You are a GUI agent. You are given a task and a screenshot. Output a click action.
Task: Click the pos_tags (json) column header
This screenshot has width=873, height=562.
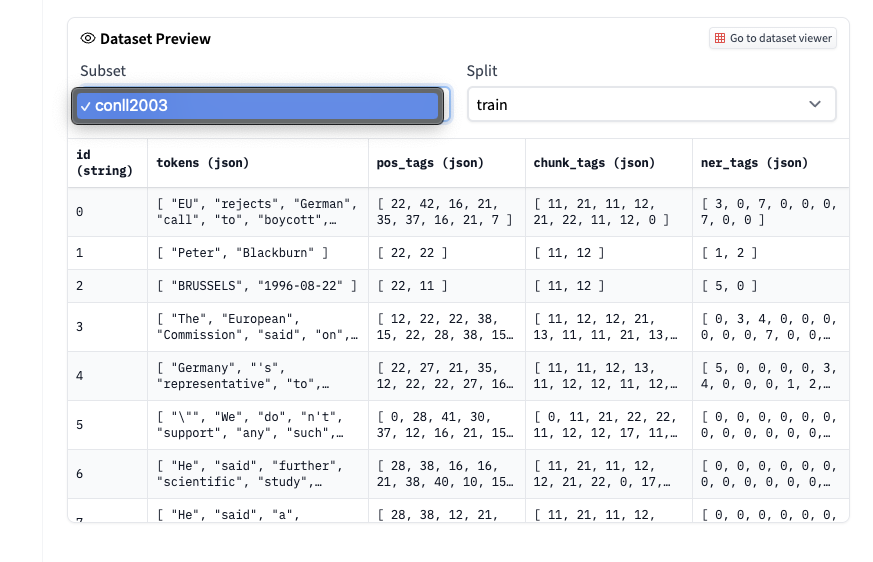click(x=447, y=163)
